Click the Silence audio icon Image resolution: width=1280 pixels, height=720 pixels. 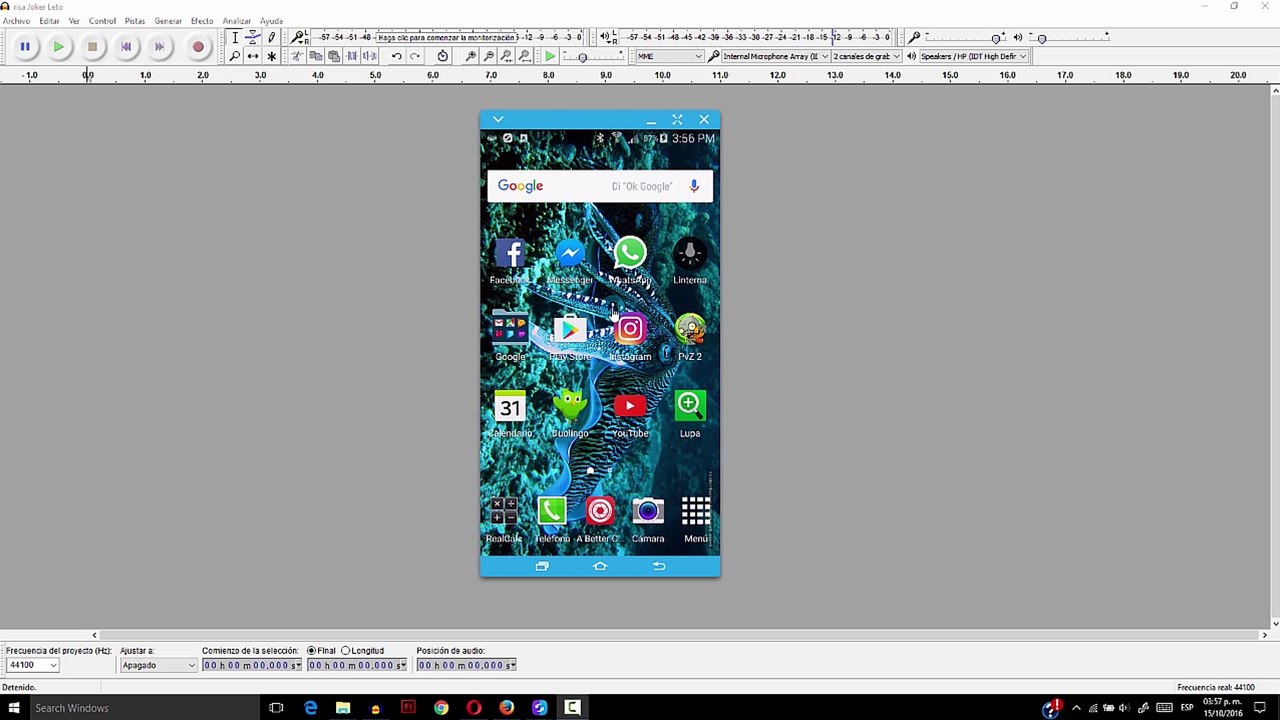pos(369,56)
